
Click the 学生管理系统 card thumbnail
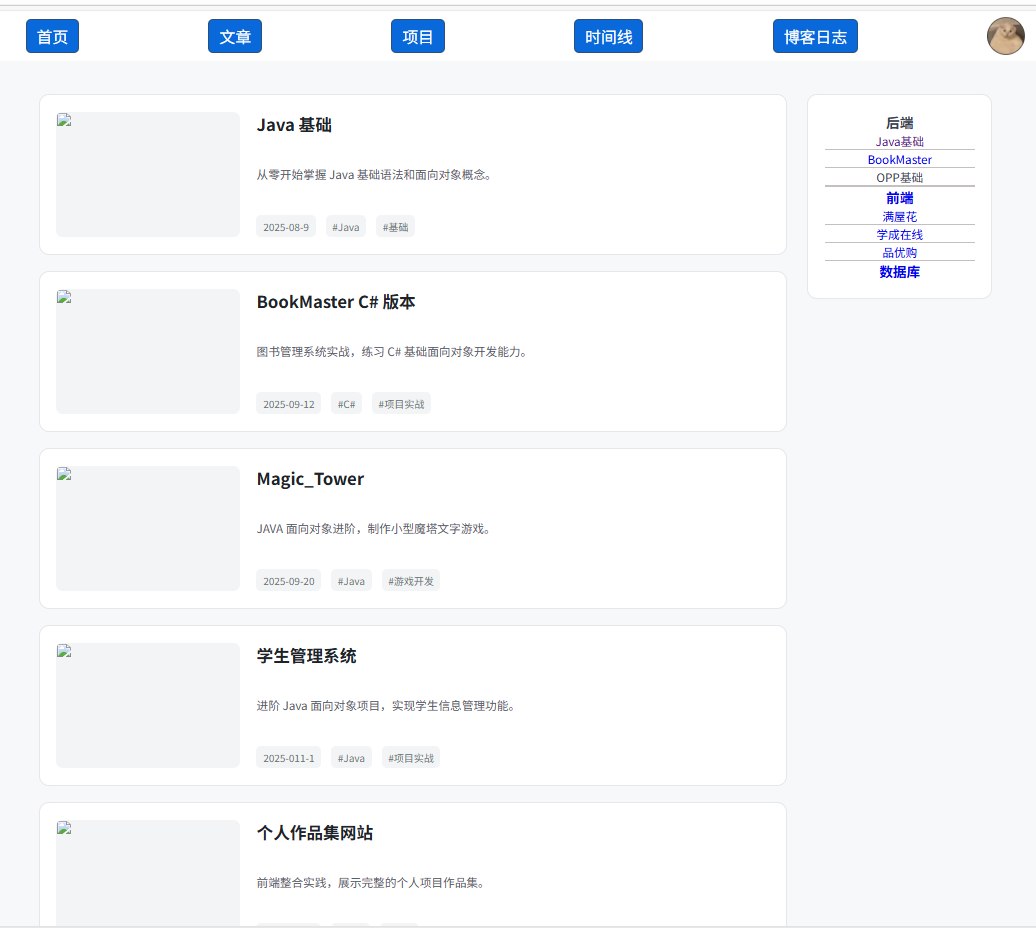[148, 705]
